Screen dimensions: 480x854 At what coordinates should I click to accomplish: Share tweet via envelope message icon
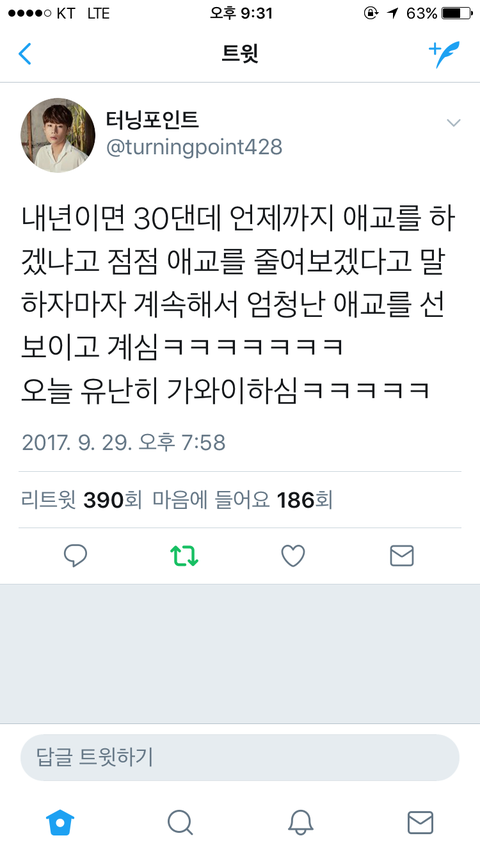[x=402, y=556]
